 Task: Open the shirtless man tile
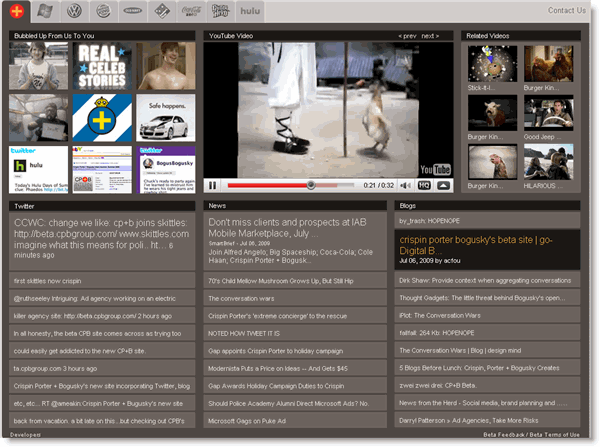coord(166,66)
